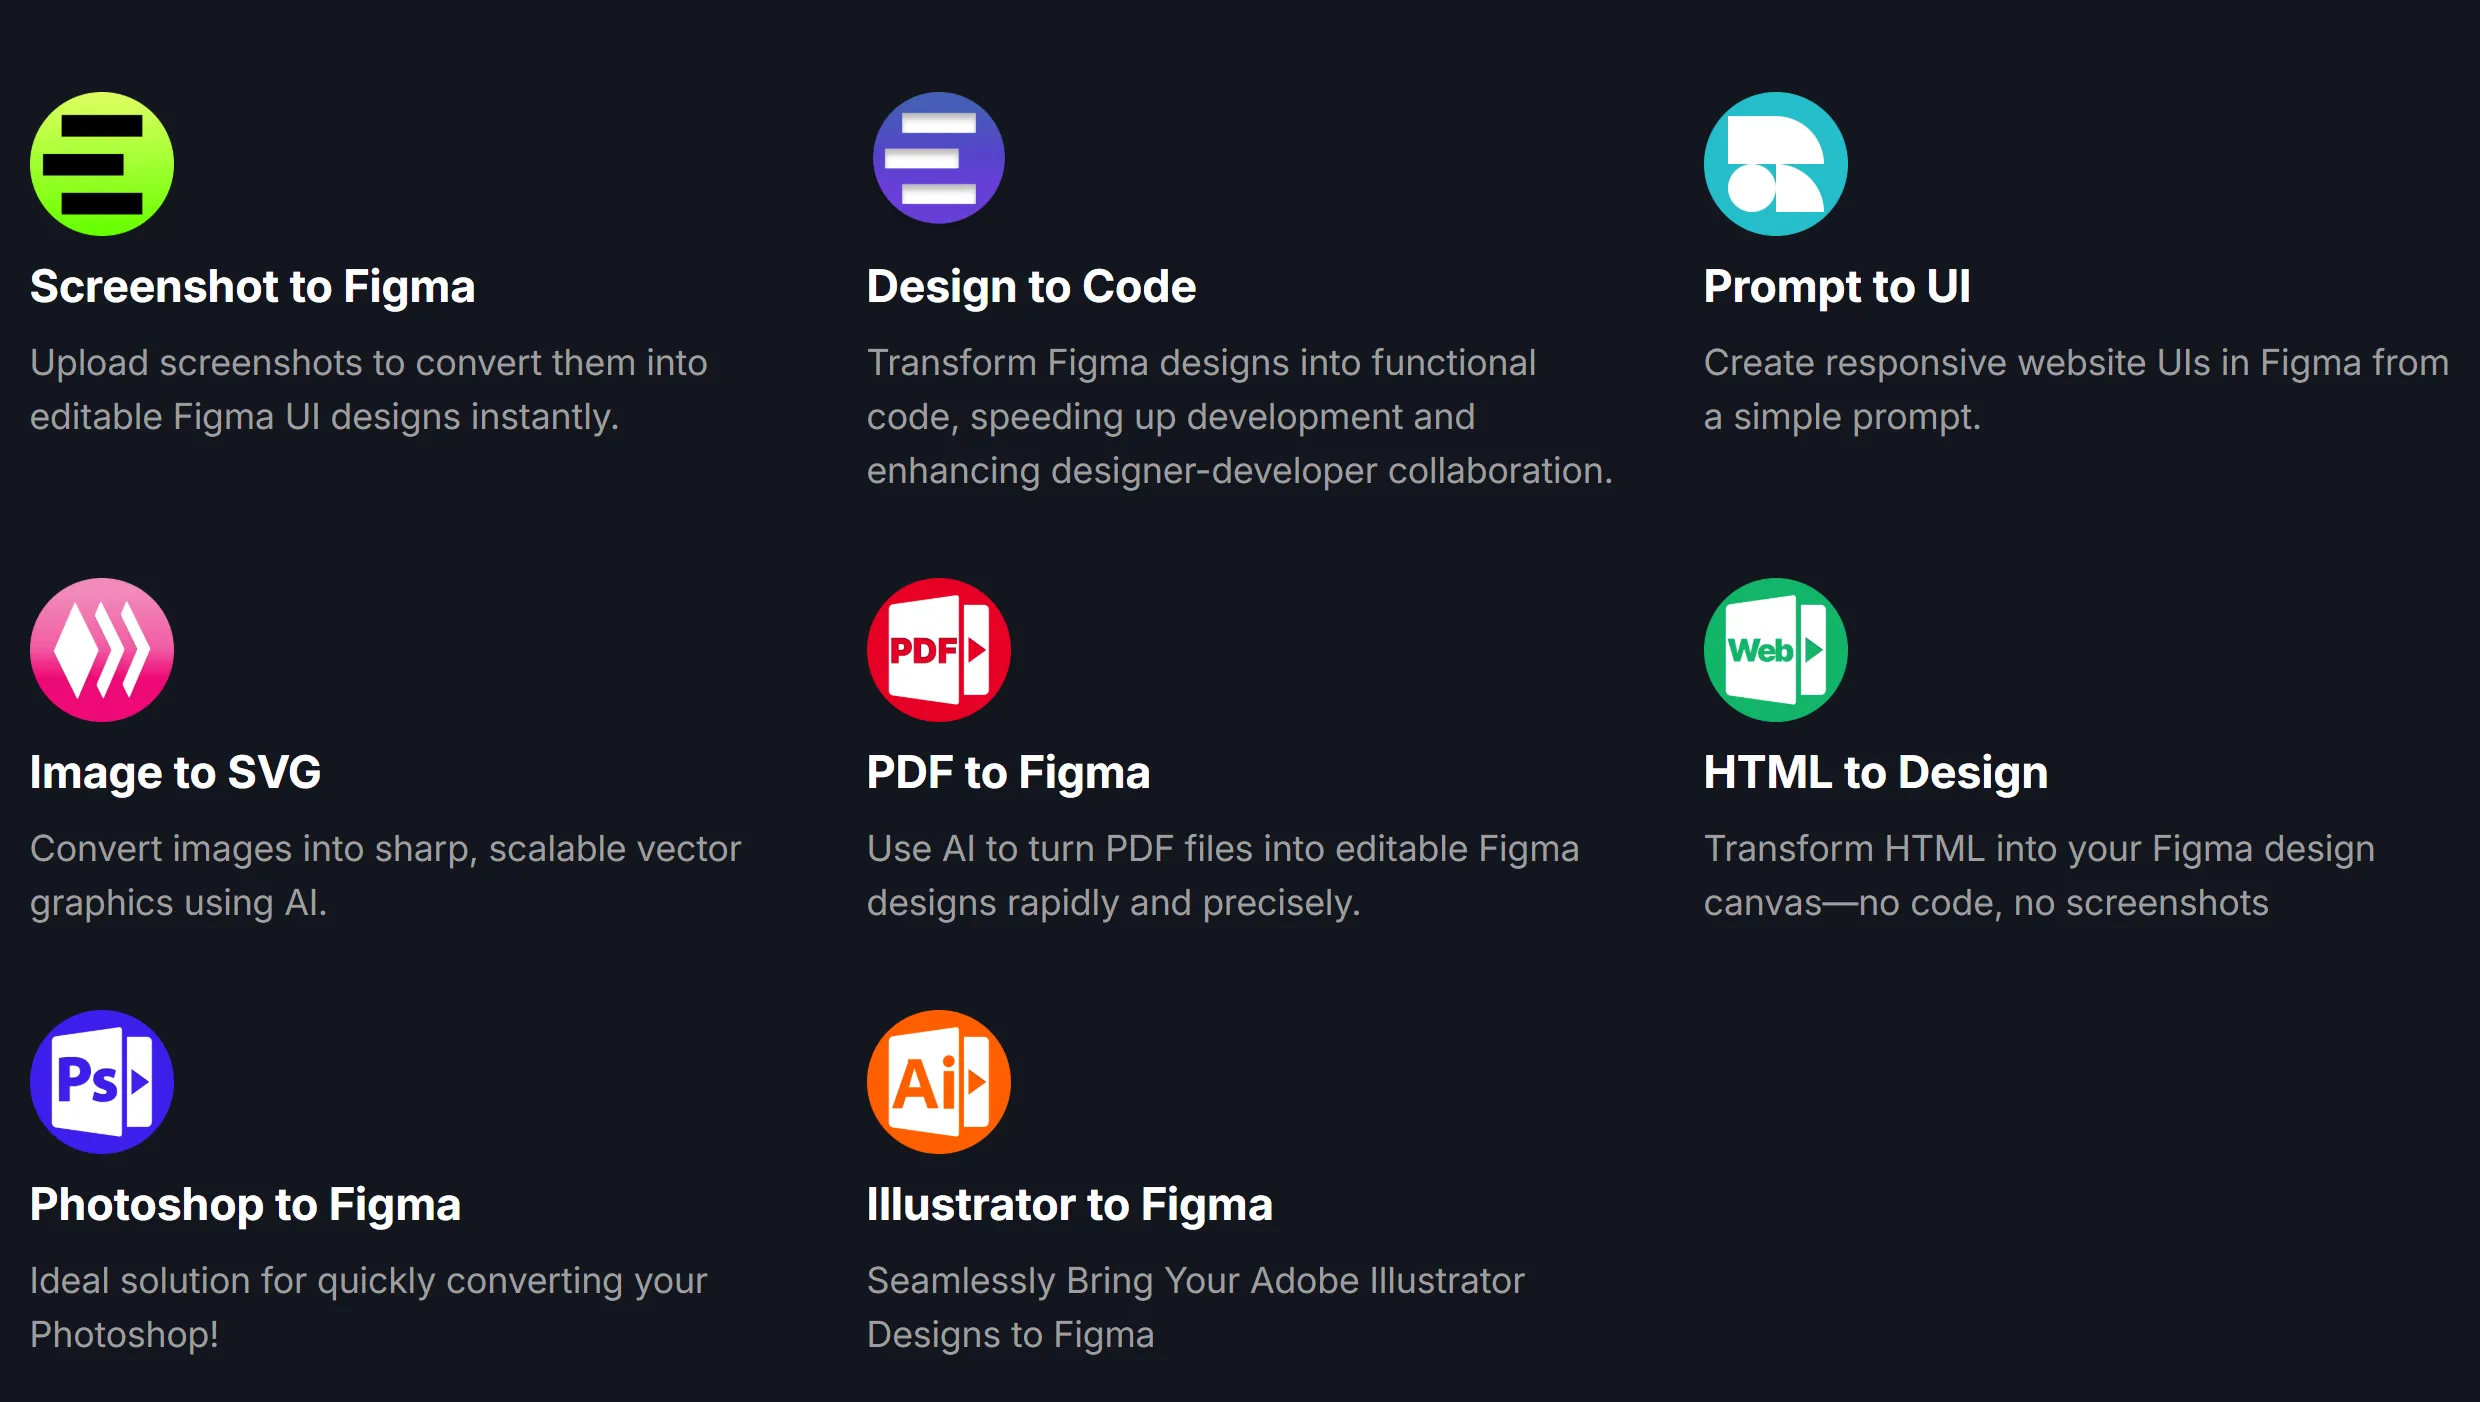
Task: Select the Prompt to UI title
Action: coord(1837,287)
